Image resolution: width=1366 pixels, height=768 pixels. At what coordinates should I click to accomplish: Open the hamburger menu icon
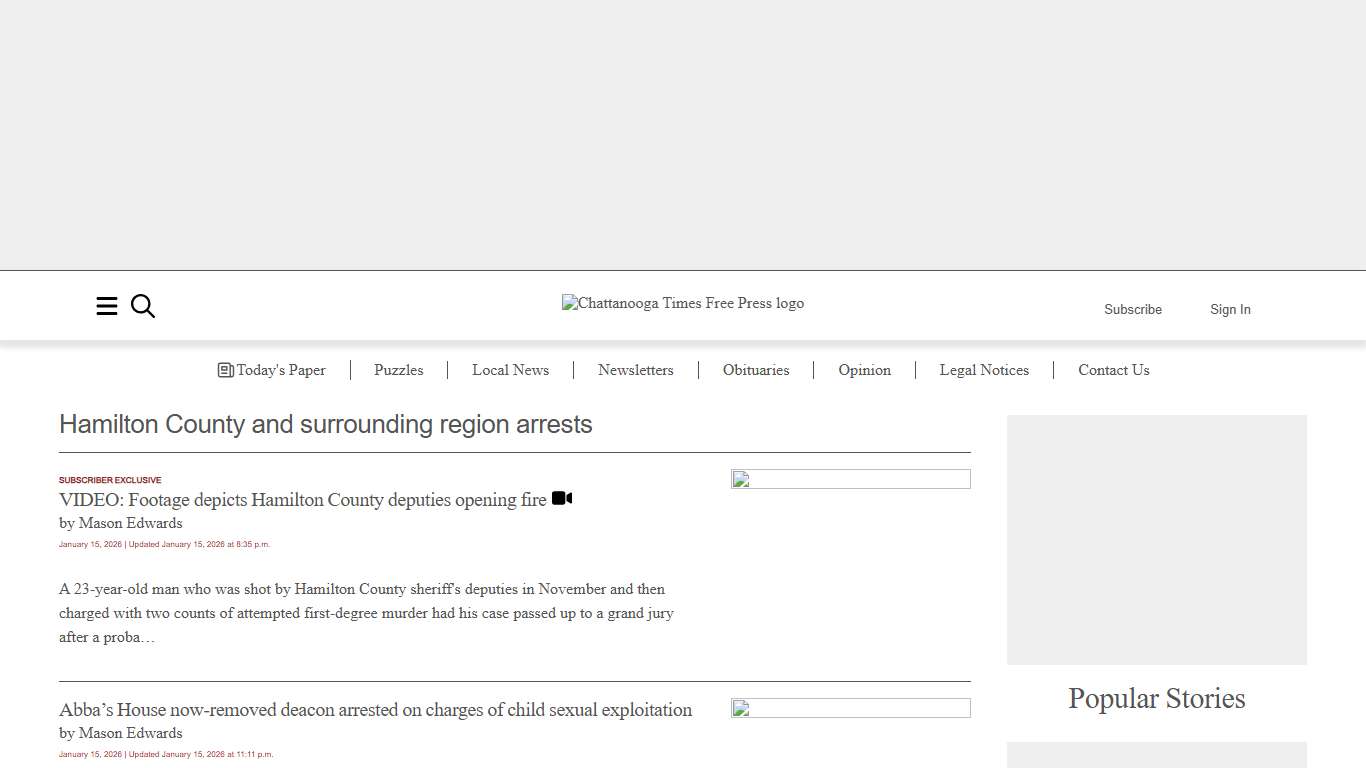tap(107, 306)
